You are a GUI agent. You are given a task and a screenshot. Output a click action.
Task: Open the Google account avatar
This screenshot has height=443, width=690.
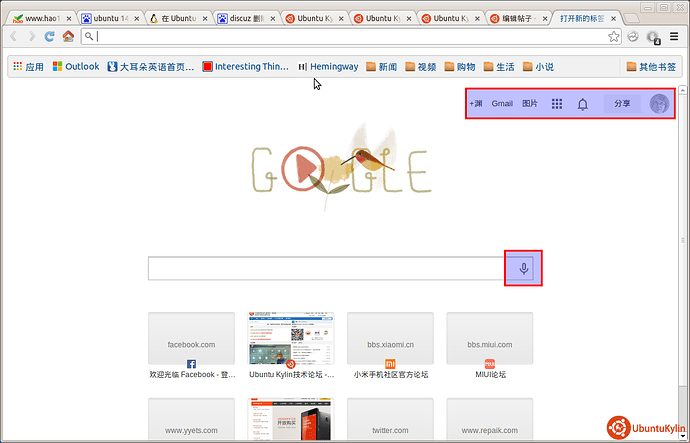[659, 104]
